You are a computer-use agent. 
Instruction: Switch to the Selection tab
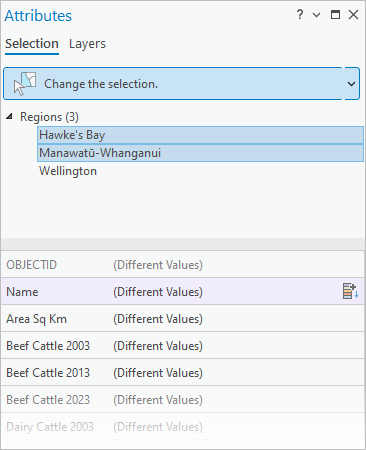[x=32, y=44]
